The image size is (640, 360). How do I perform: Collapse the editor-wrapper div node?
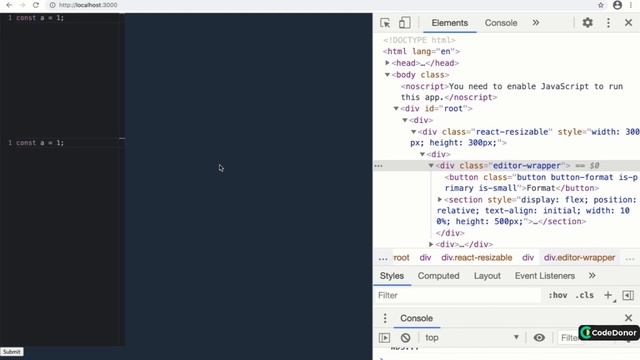431,166
